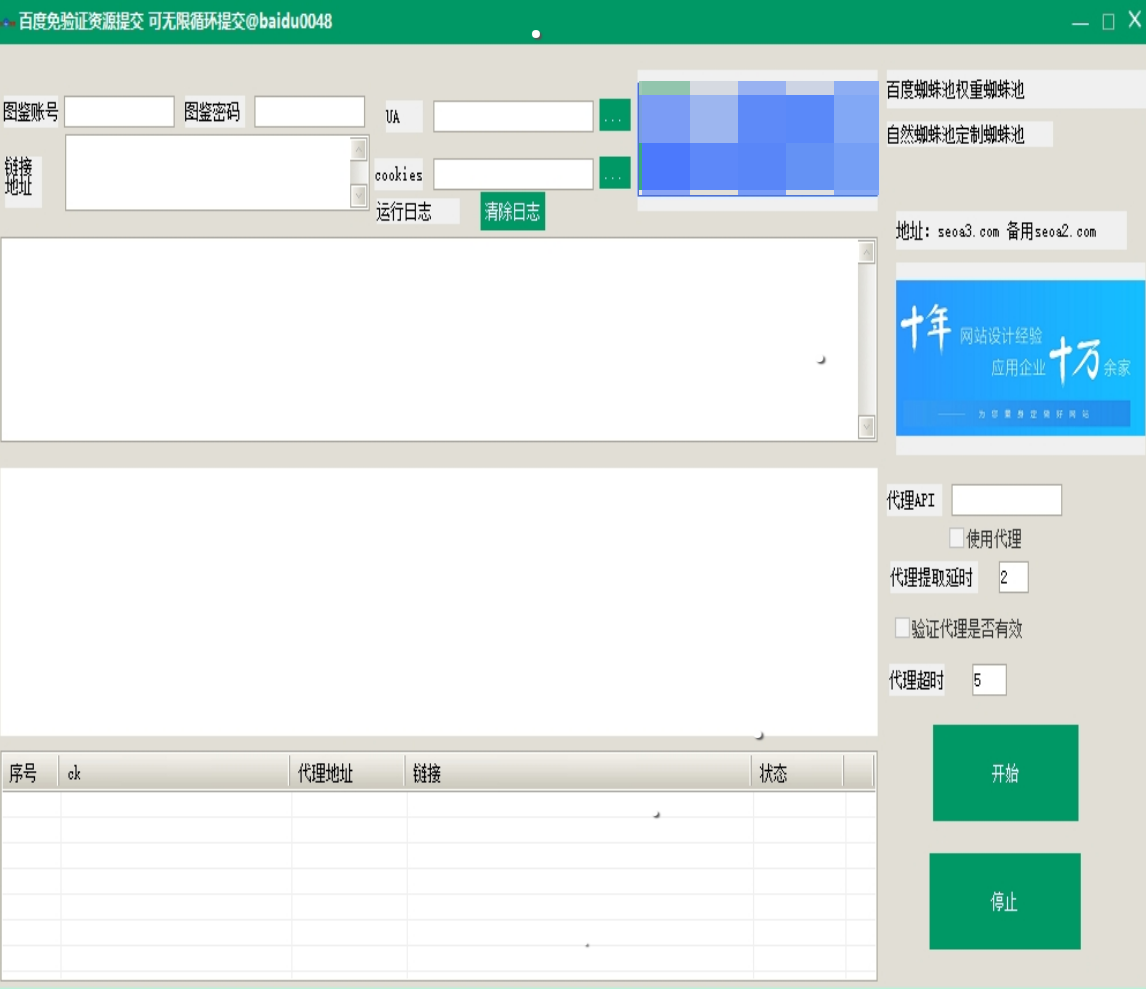Image resolution: width=1146 pixels, height=989 pixels.
Task: Click the browse button next to cookies field
Action: click(x=614, y=173)
